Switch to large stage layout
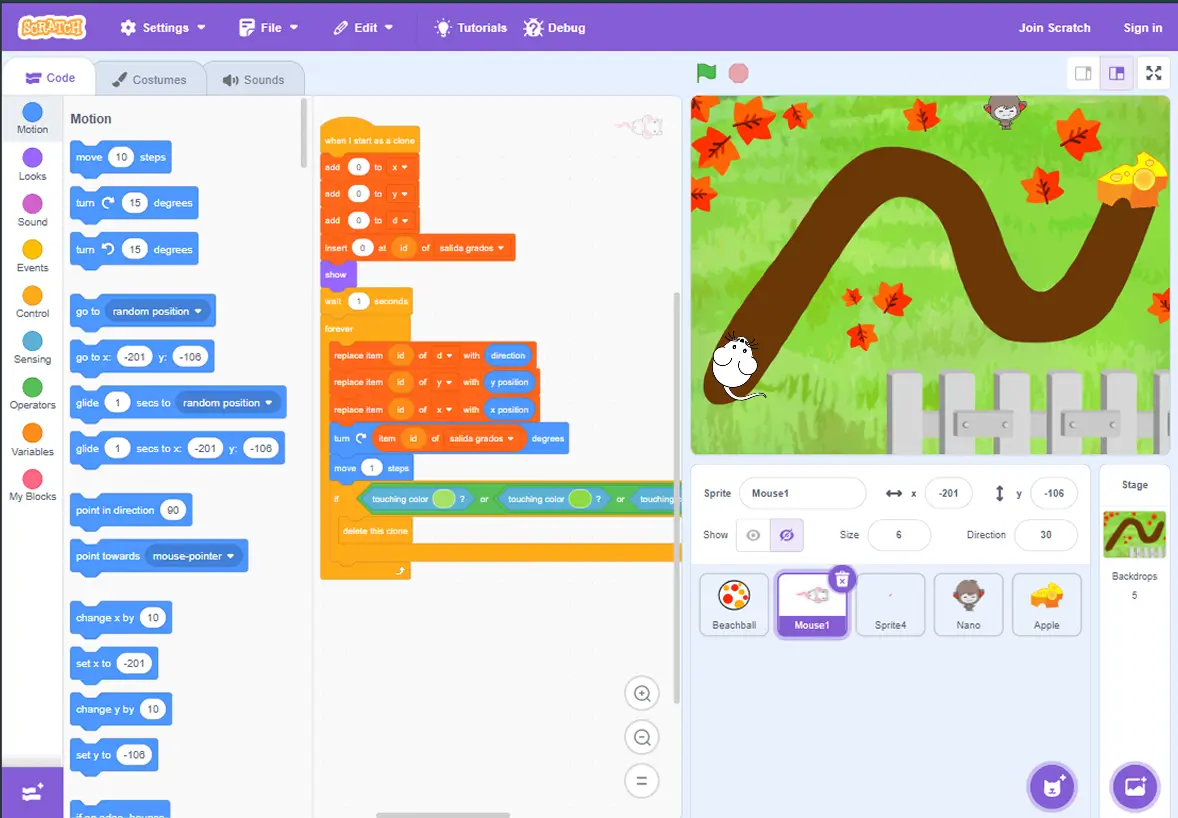This screenshot has height=818, width=1178. 1116,73
